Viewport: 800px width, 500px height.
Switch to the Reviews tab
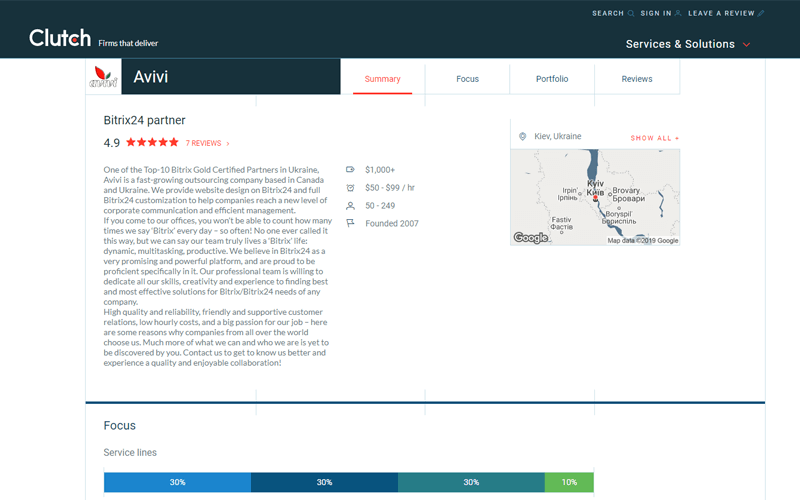coord(637,79)
